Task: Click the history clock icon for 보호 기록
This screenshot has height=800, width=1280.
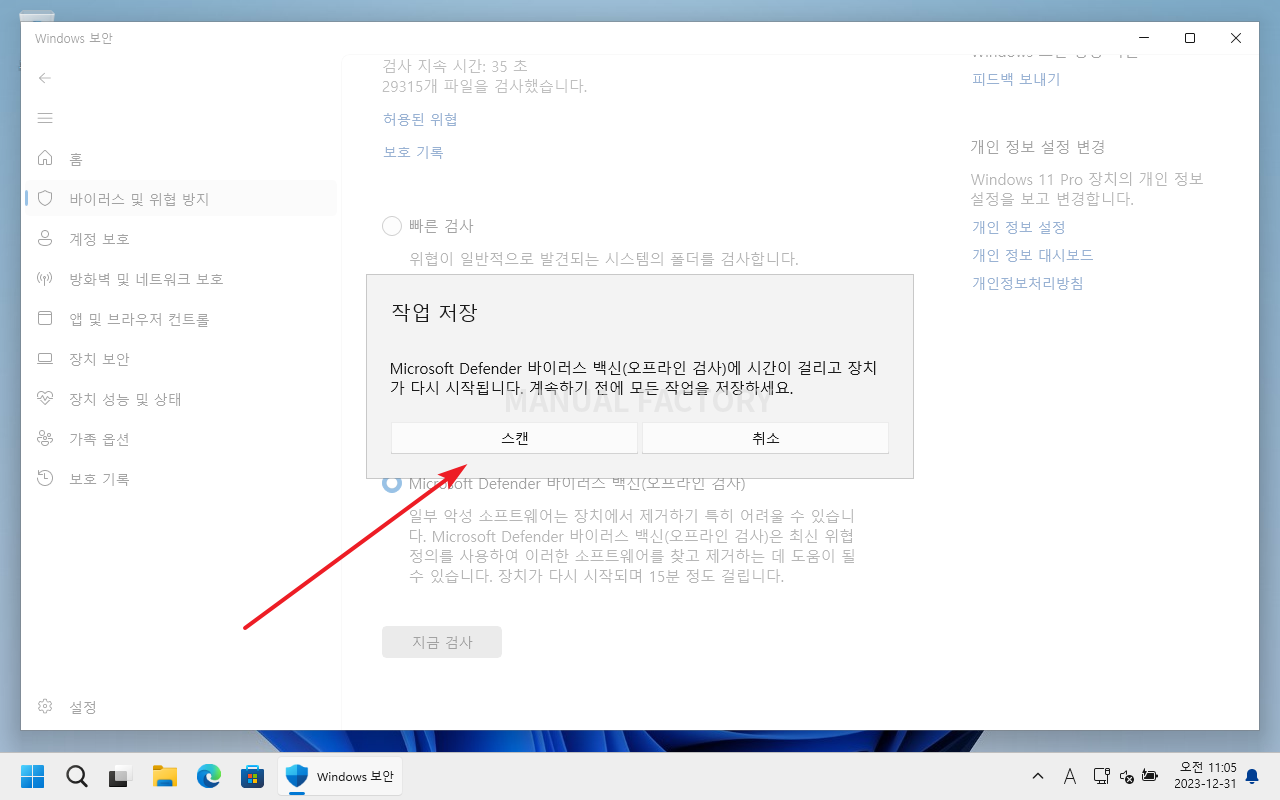Action: (x=45, y=478)
